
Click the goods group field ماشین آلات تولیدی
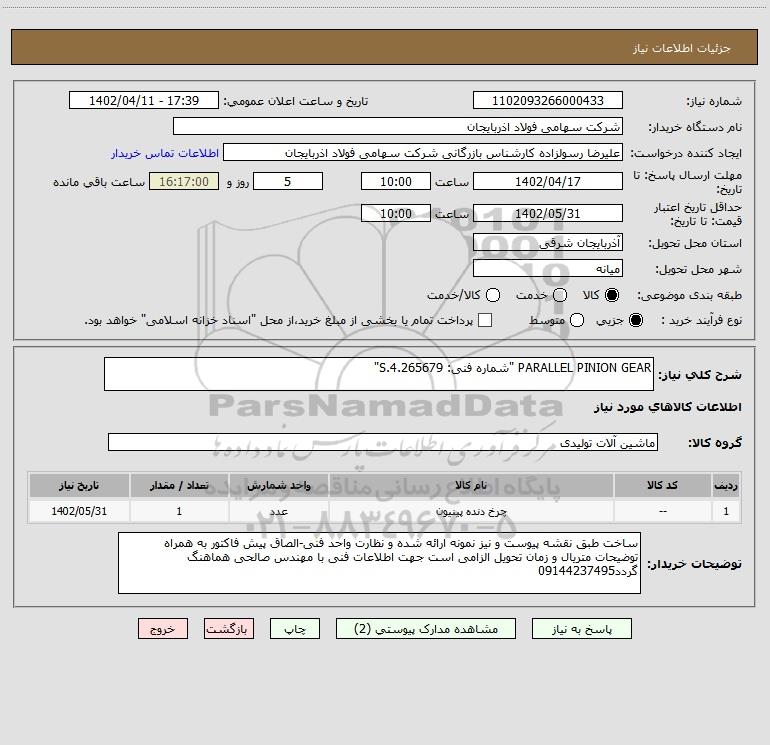tap(383, 442)
